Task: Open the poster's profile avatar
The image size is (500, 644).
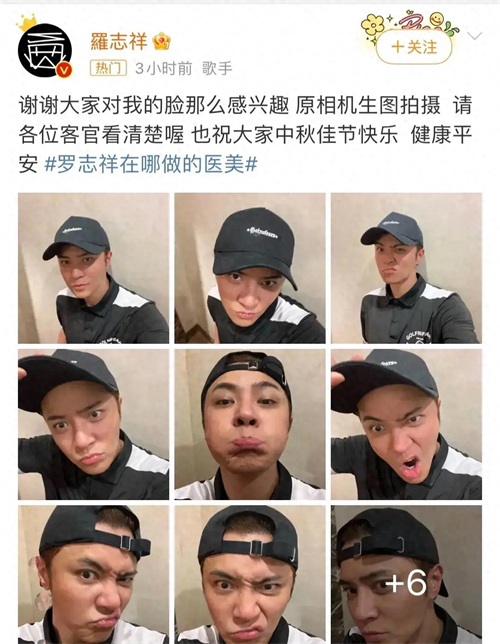Action: click(x=45, y=50)
